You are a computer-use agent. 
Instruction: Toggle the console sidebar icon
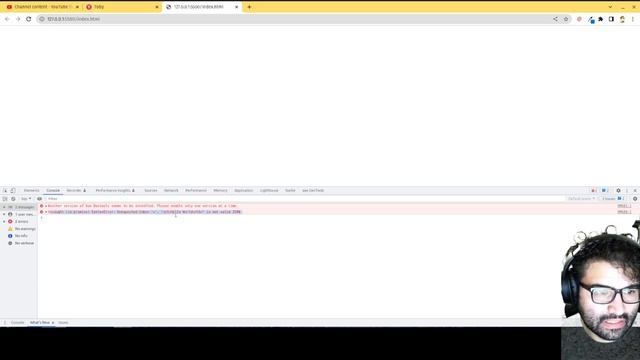click(5, 199)
